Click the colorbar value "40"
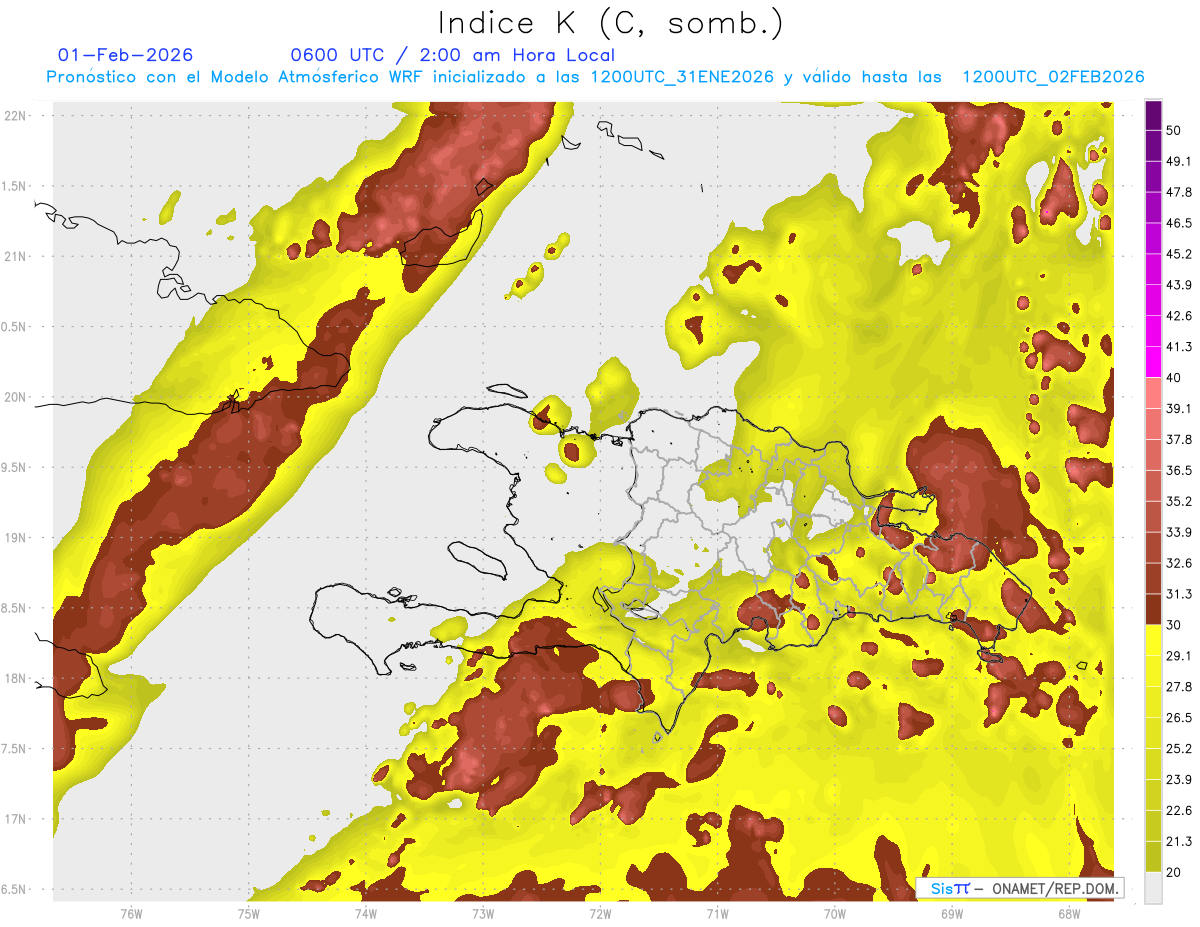 (1175, 378)
